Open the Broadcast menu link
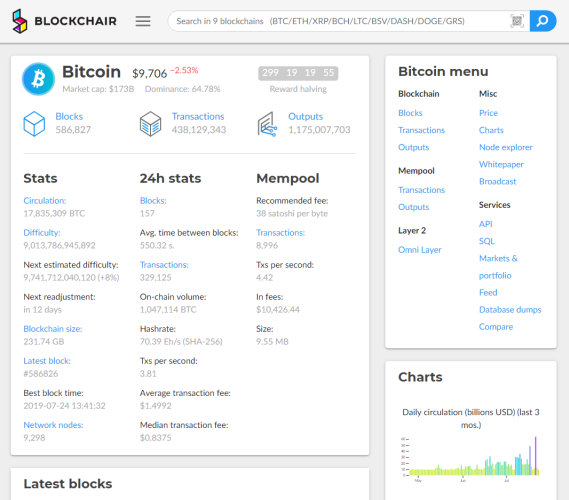Screen dimensions: 569x500 click(497, 181)
